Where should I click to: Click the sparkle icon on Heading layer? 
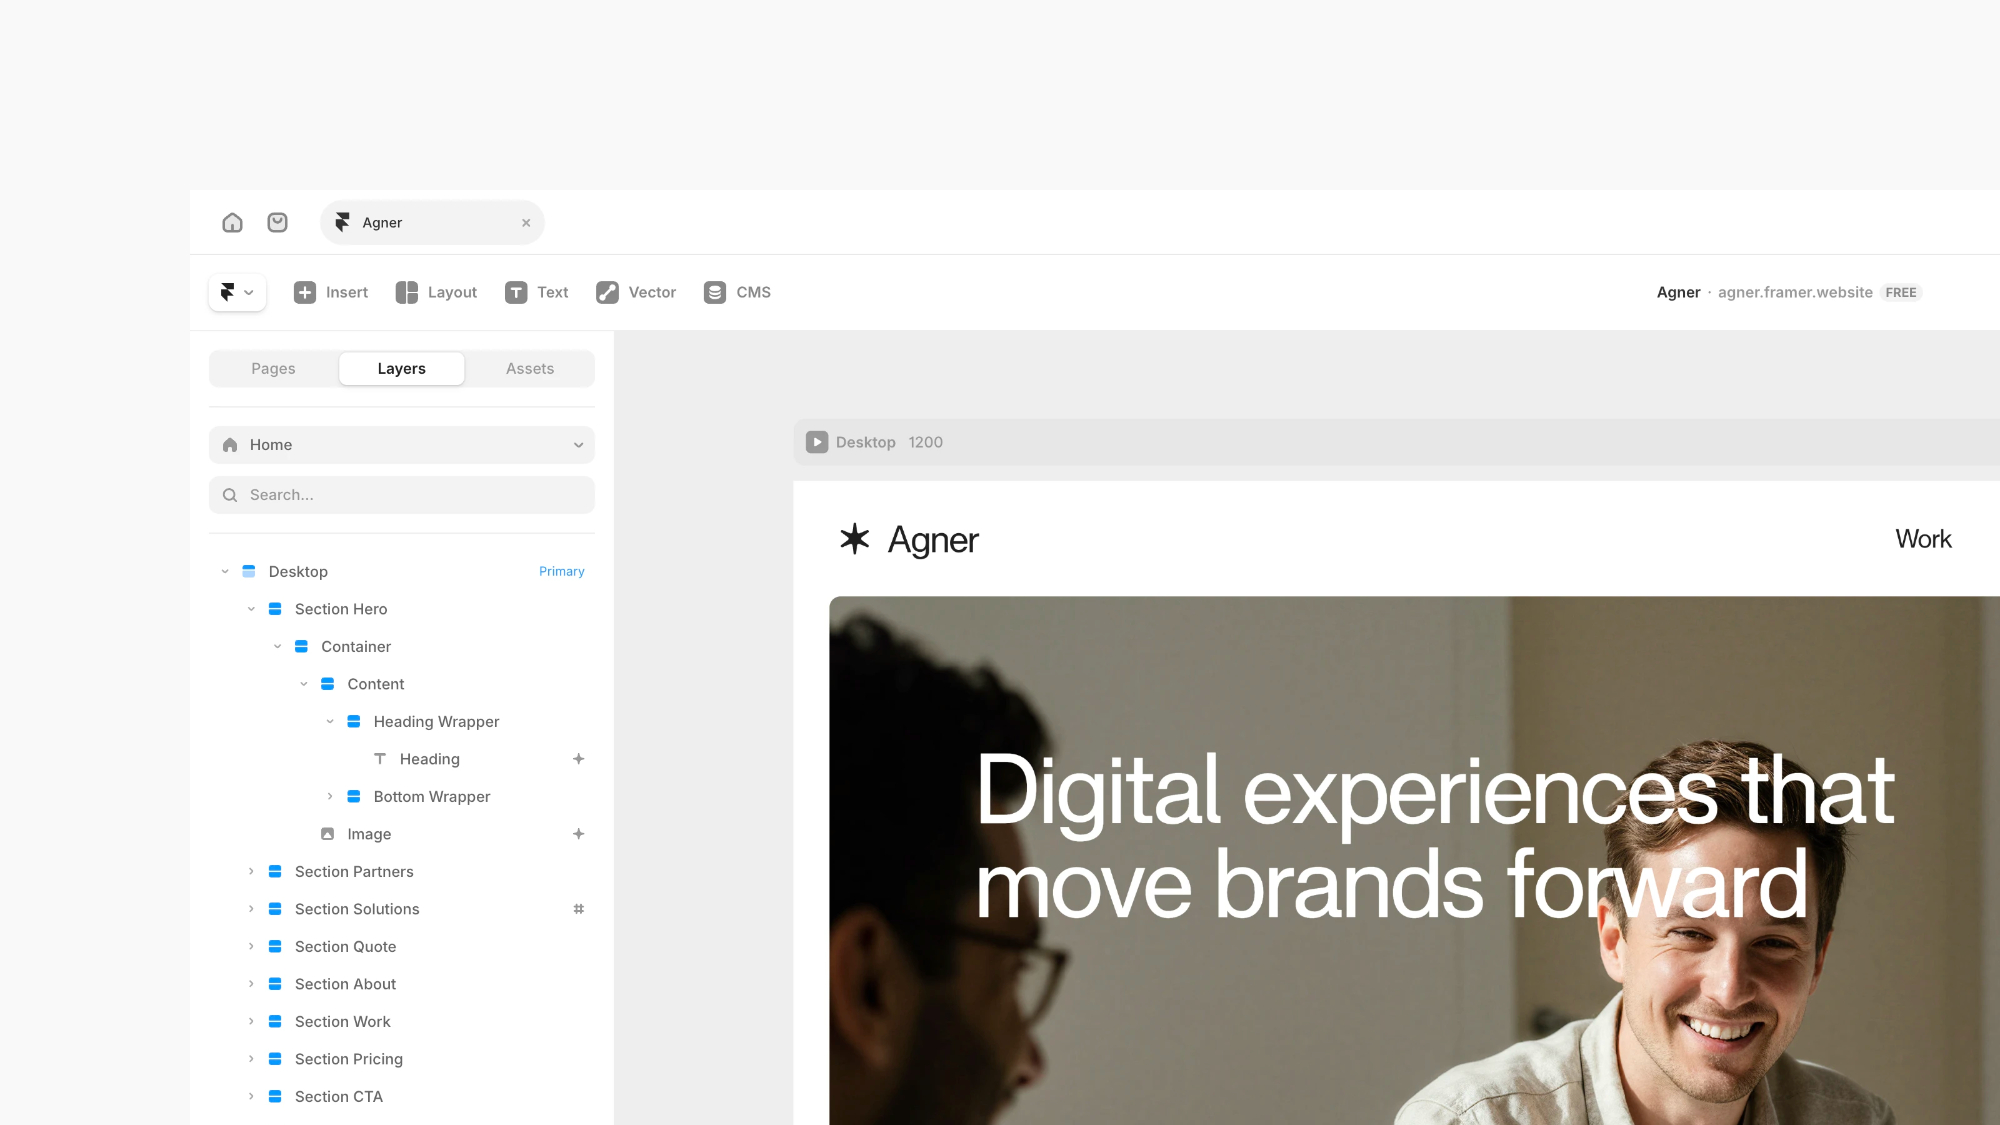click(x=578, y=759)
